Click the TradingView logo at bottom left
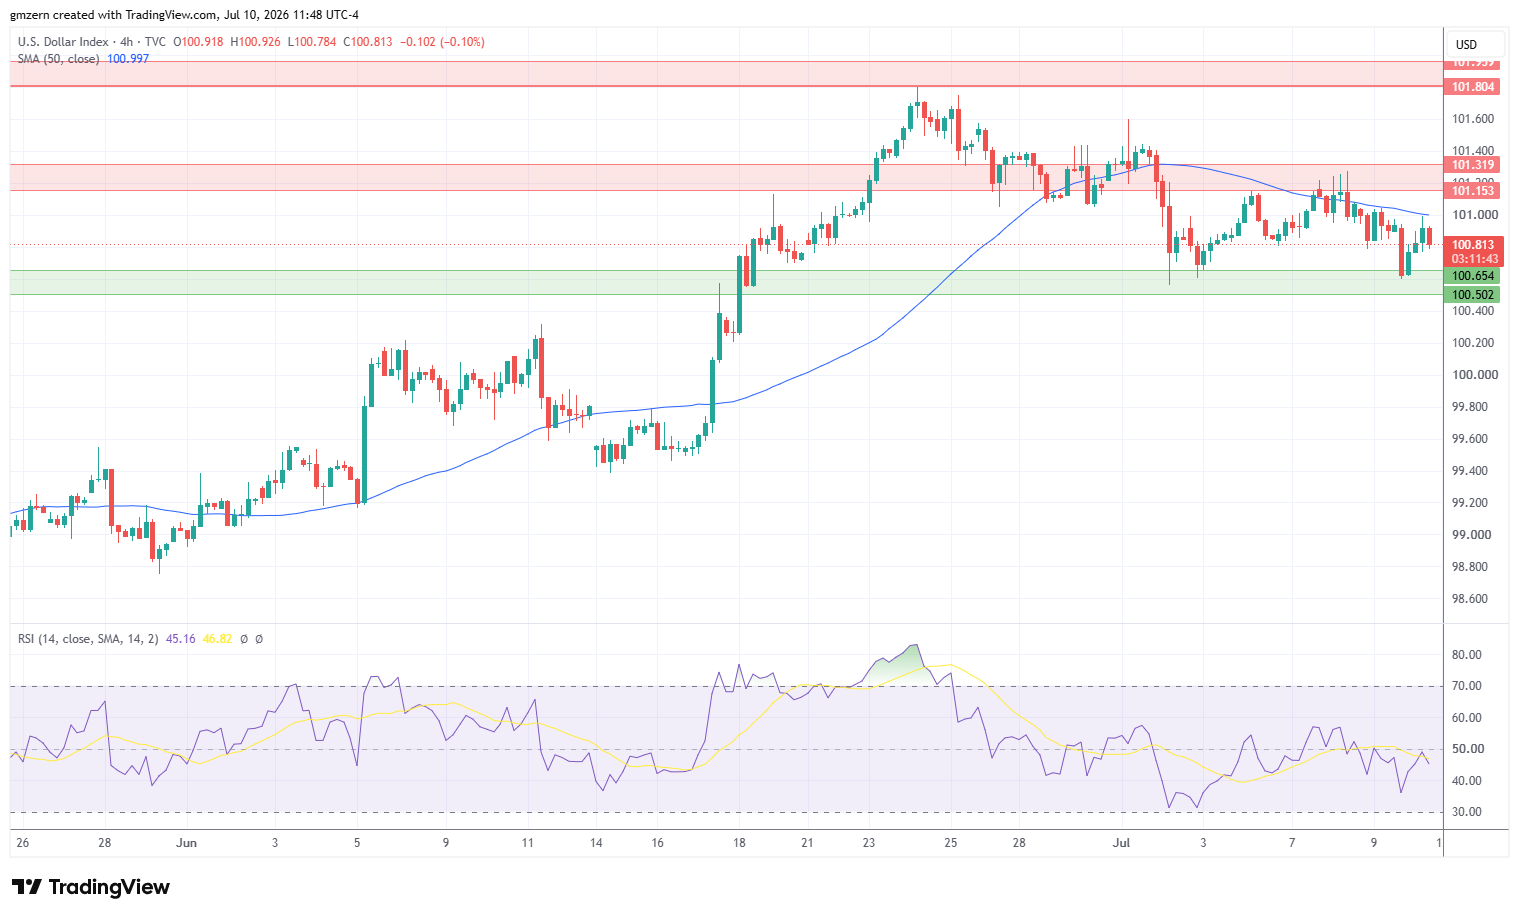Screen dimensions: 1519x917 (91, 887)
